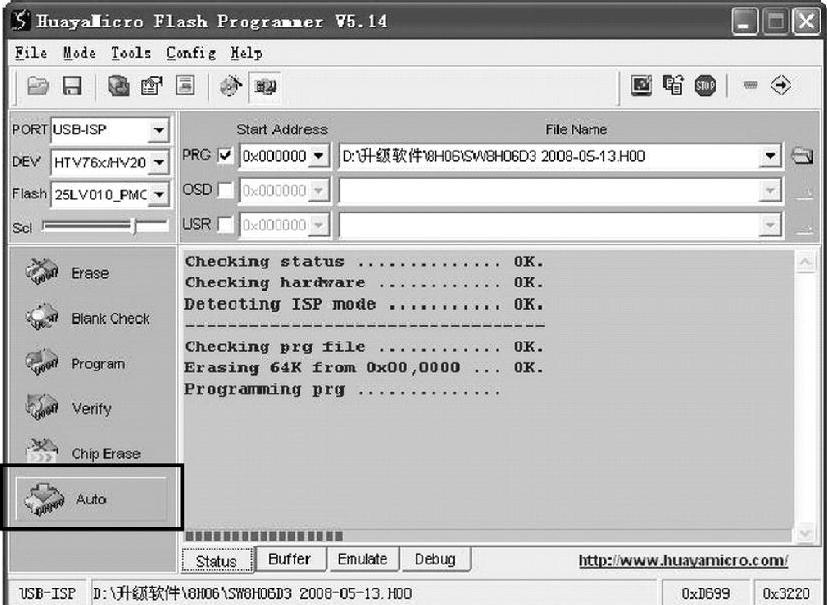Open the File menu
The height and width of the screenshot is (605, 827).
tap(31, 53)
